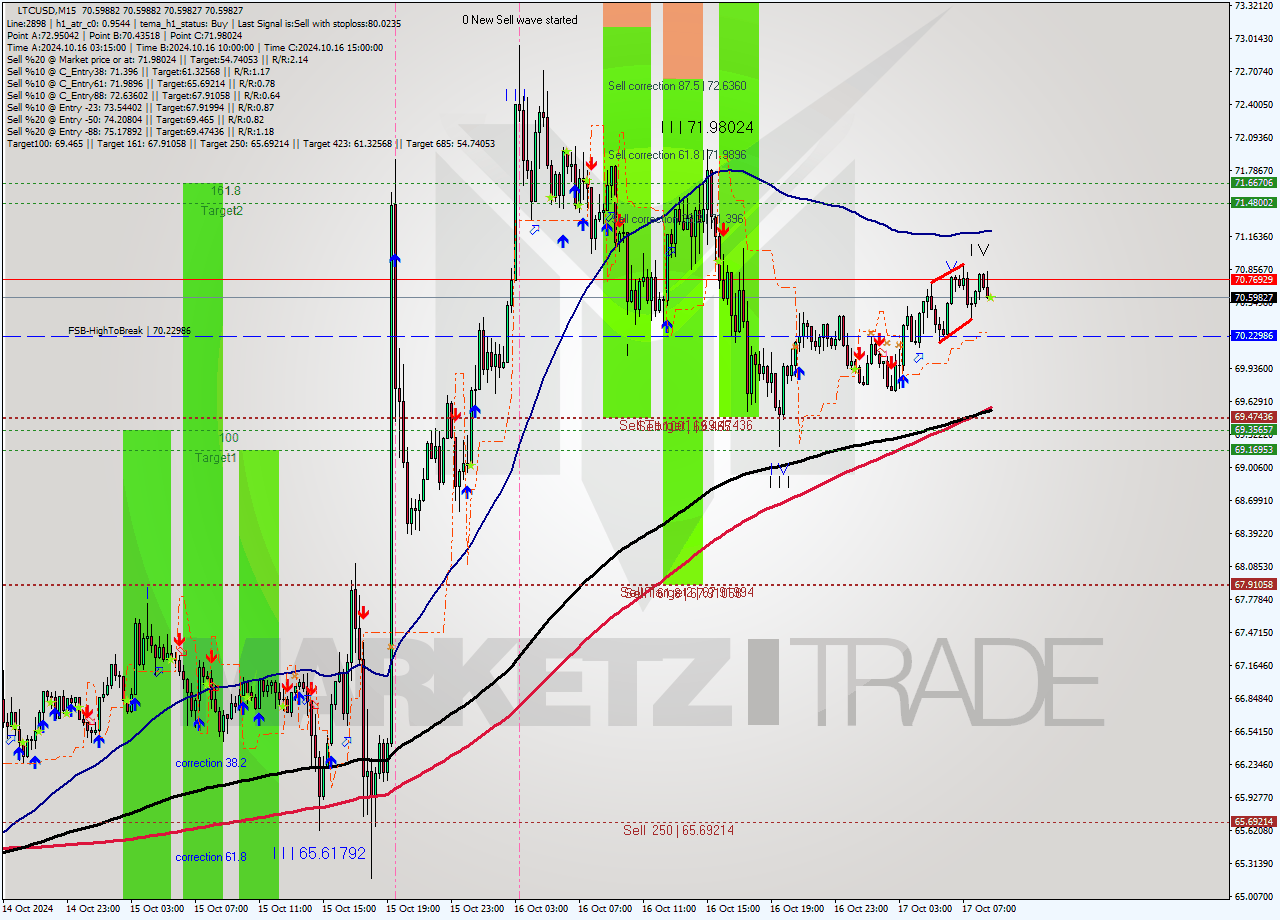This screenshot has height=920, width=1280.
Task: Click the red 65.69214 price tag
Action: 1254,822
